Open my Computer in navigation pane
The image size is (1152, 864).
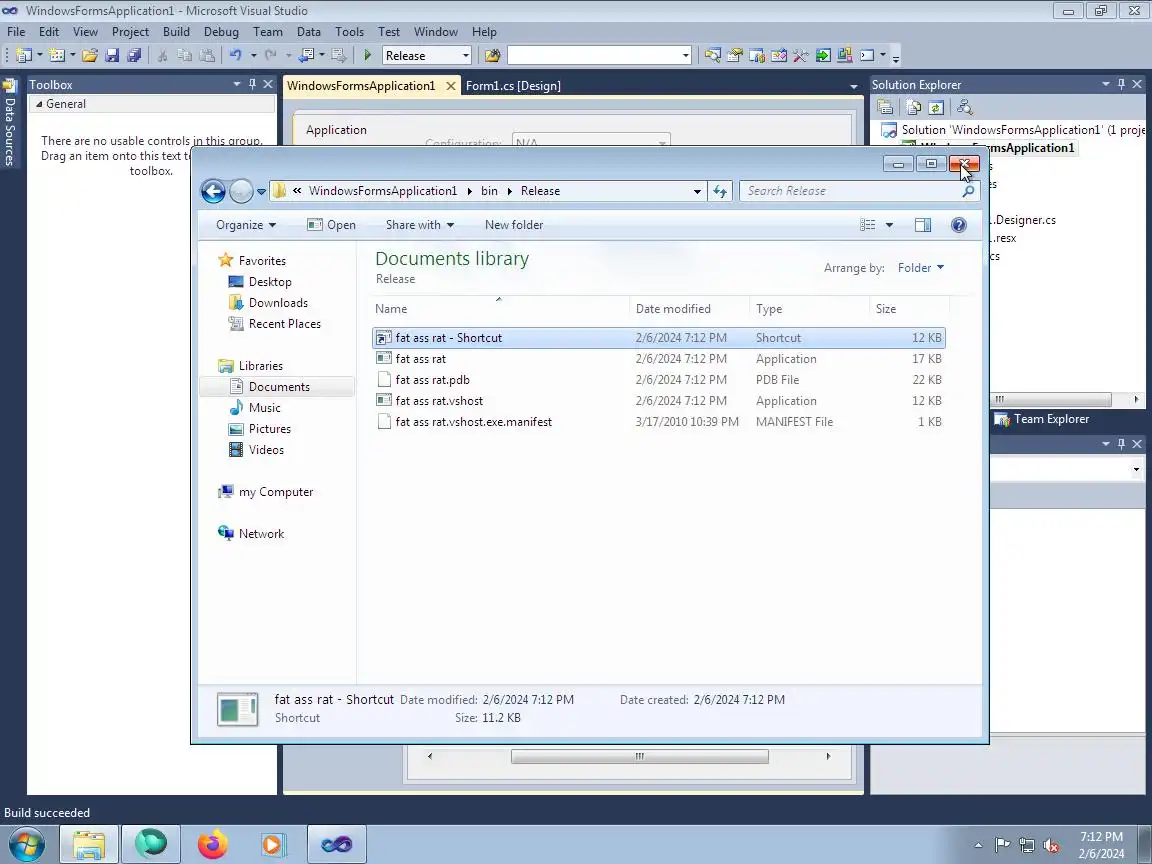coord(266,492)
